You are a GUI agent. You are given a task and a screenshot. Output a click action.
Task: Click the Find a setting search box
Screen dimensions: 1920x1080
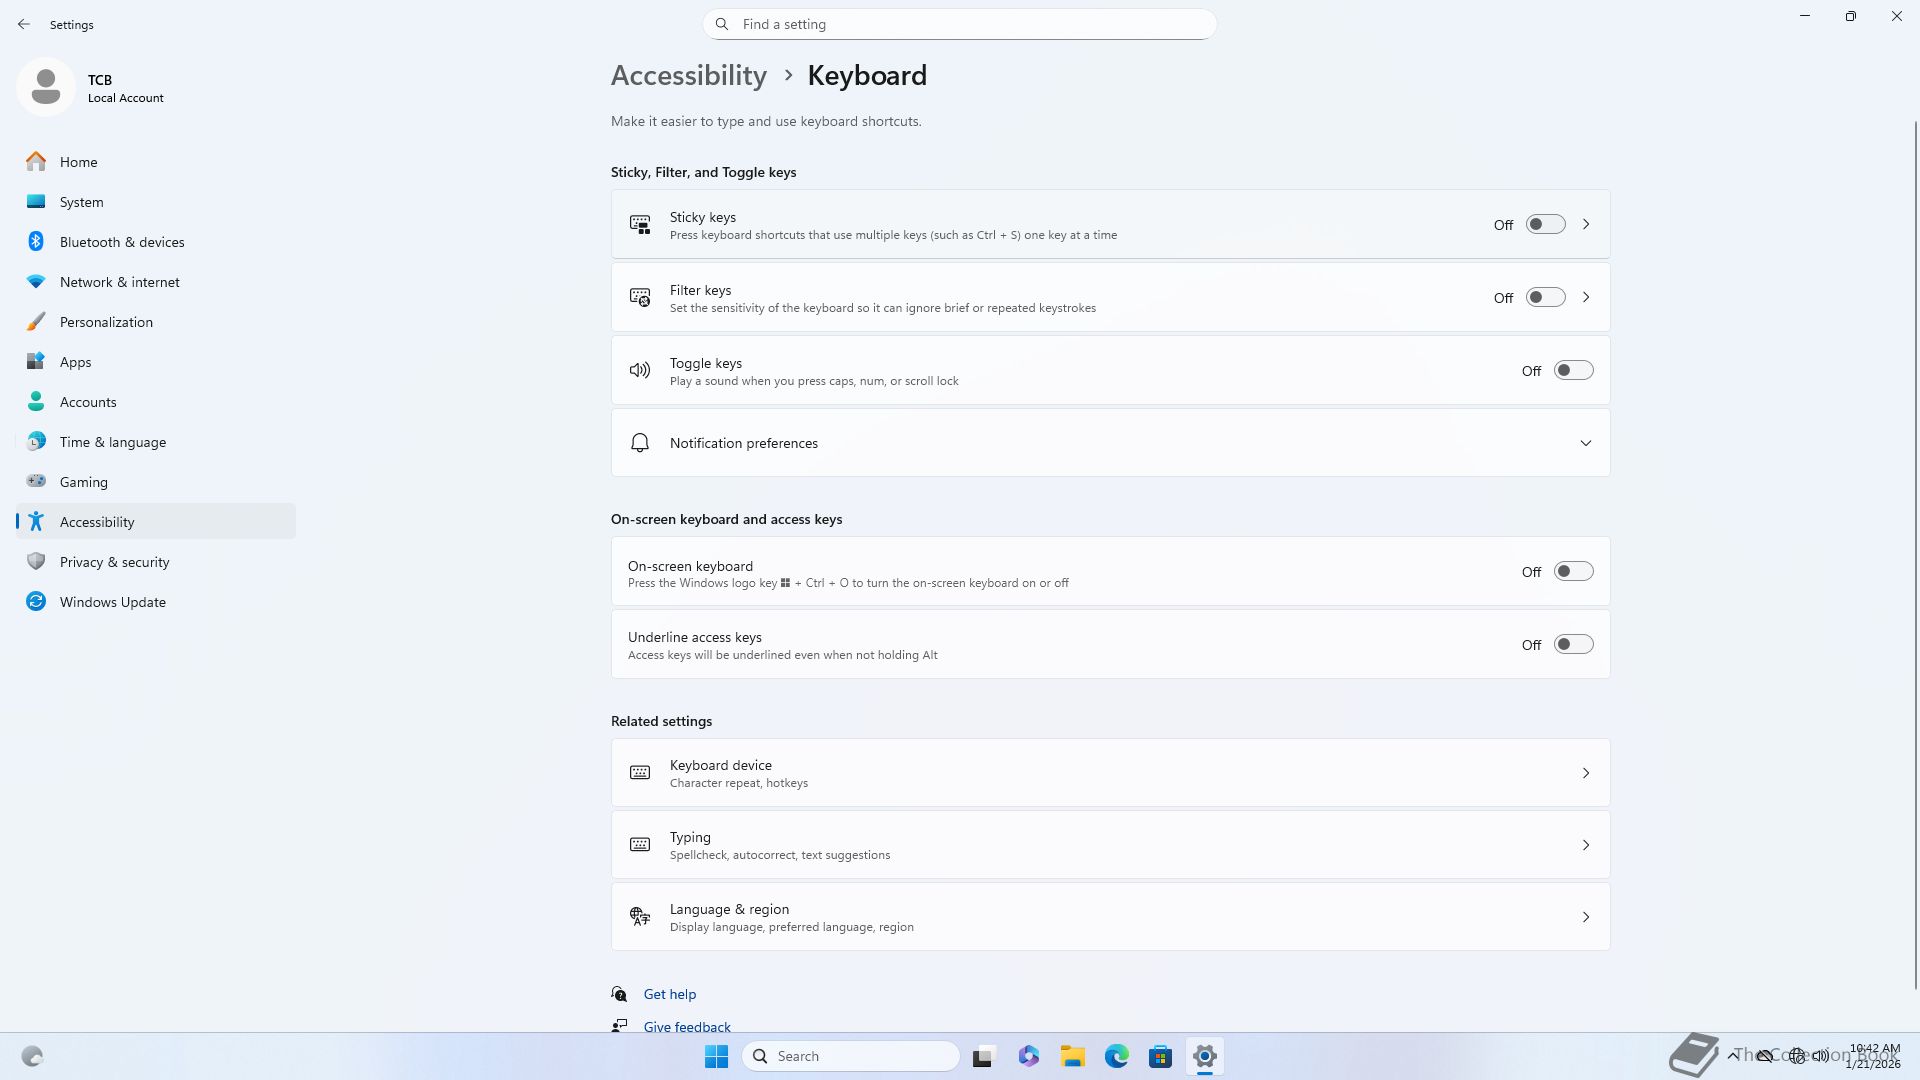pos(960,24)
